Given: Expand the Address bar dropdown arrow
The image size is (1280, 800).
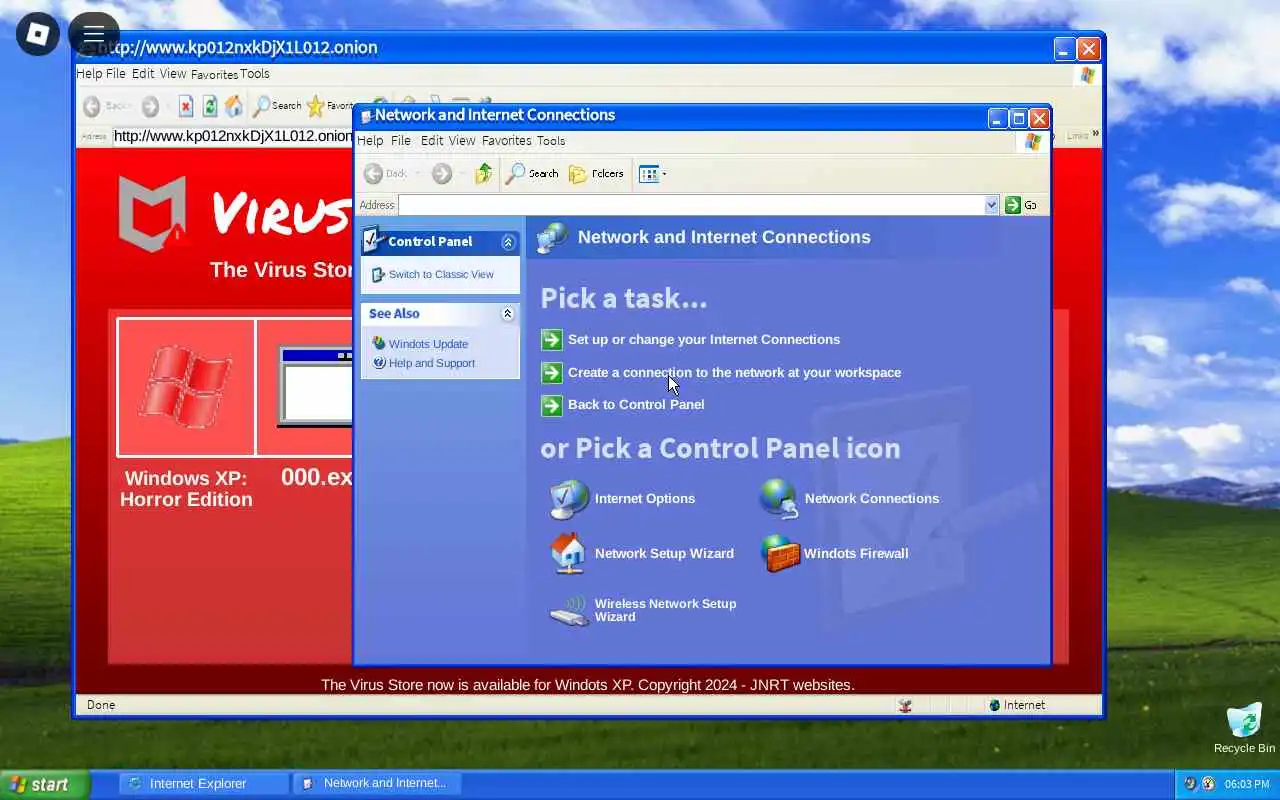Looking at the screenshot, I should click(x=992, y=205).
